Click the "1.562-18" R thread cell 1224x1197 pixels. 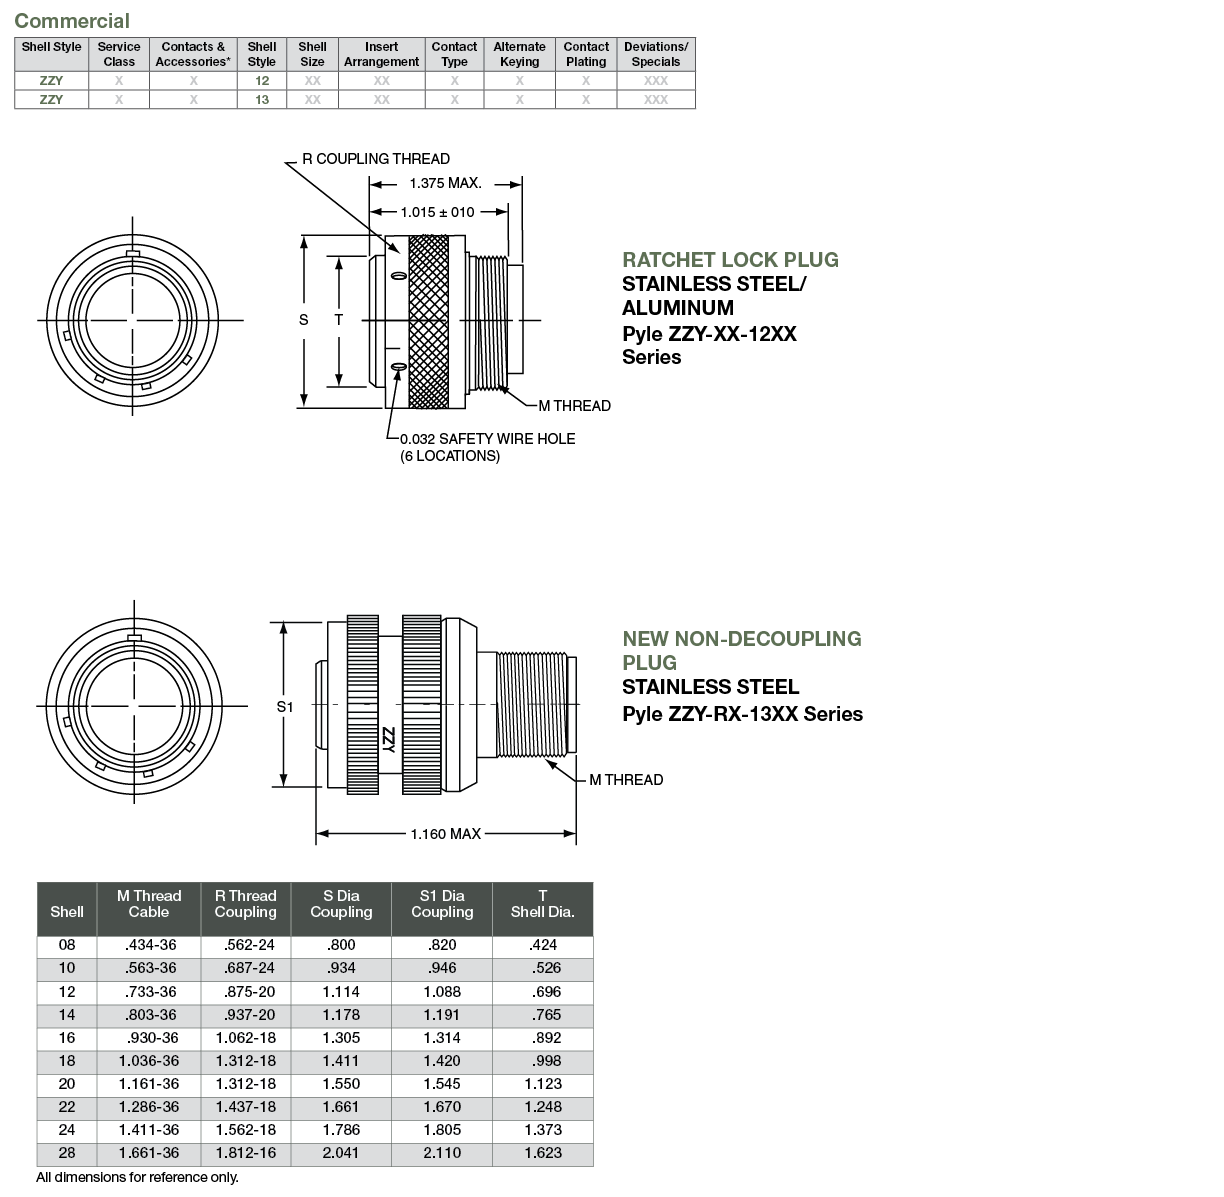tap(246, 1130)
